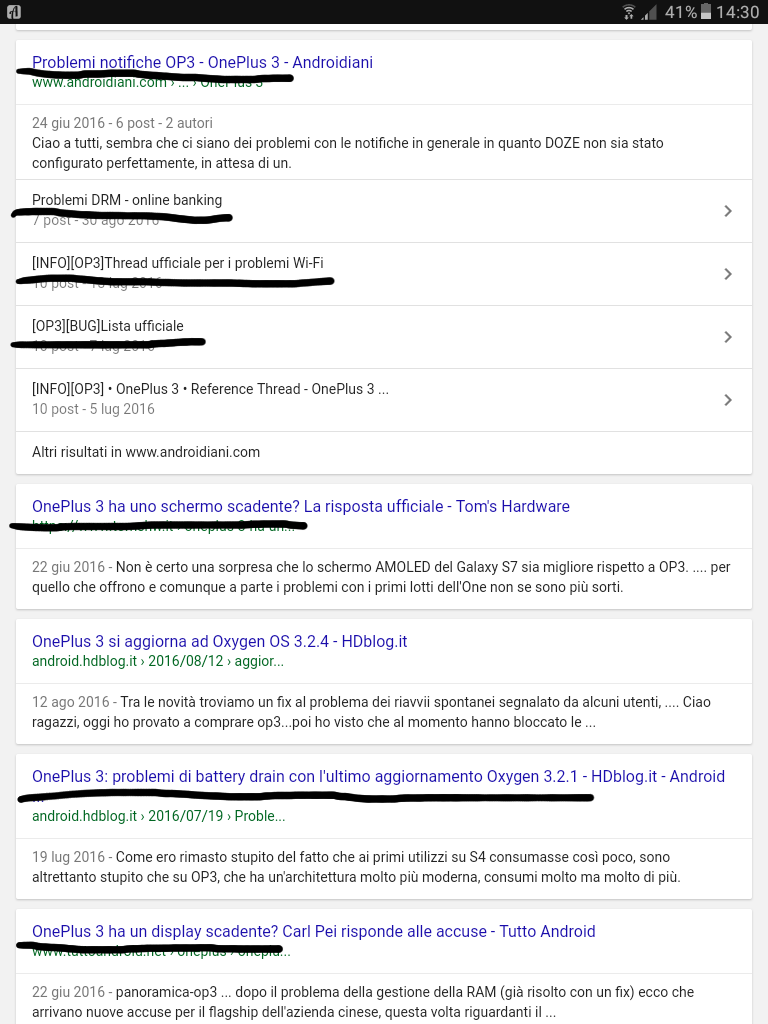The width and height of the screenshot is (768, 1024).
Task: Open 'Problemi notifiche OP3 - Androidiani' result
Action: coord(202,63)
